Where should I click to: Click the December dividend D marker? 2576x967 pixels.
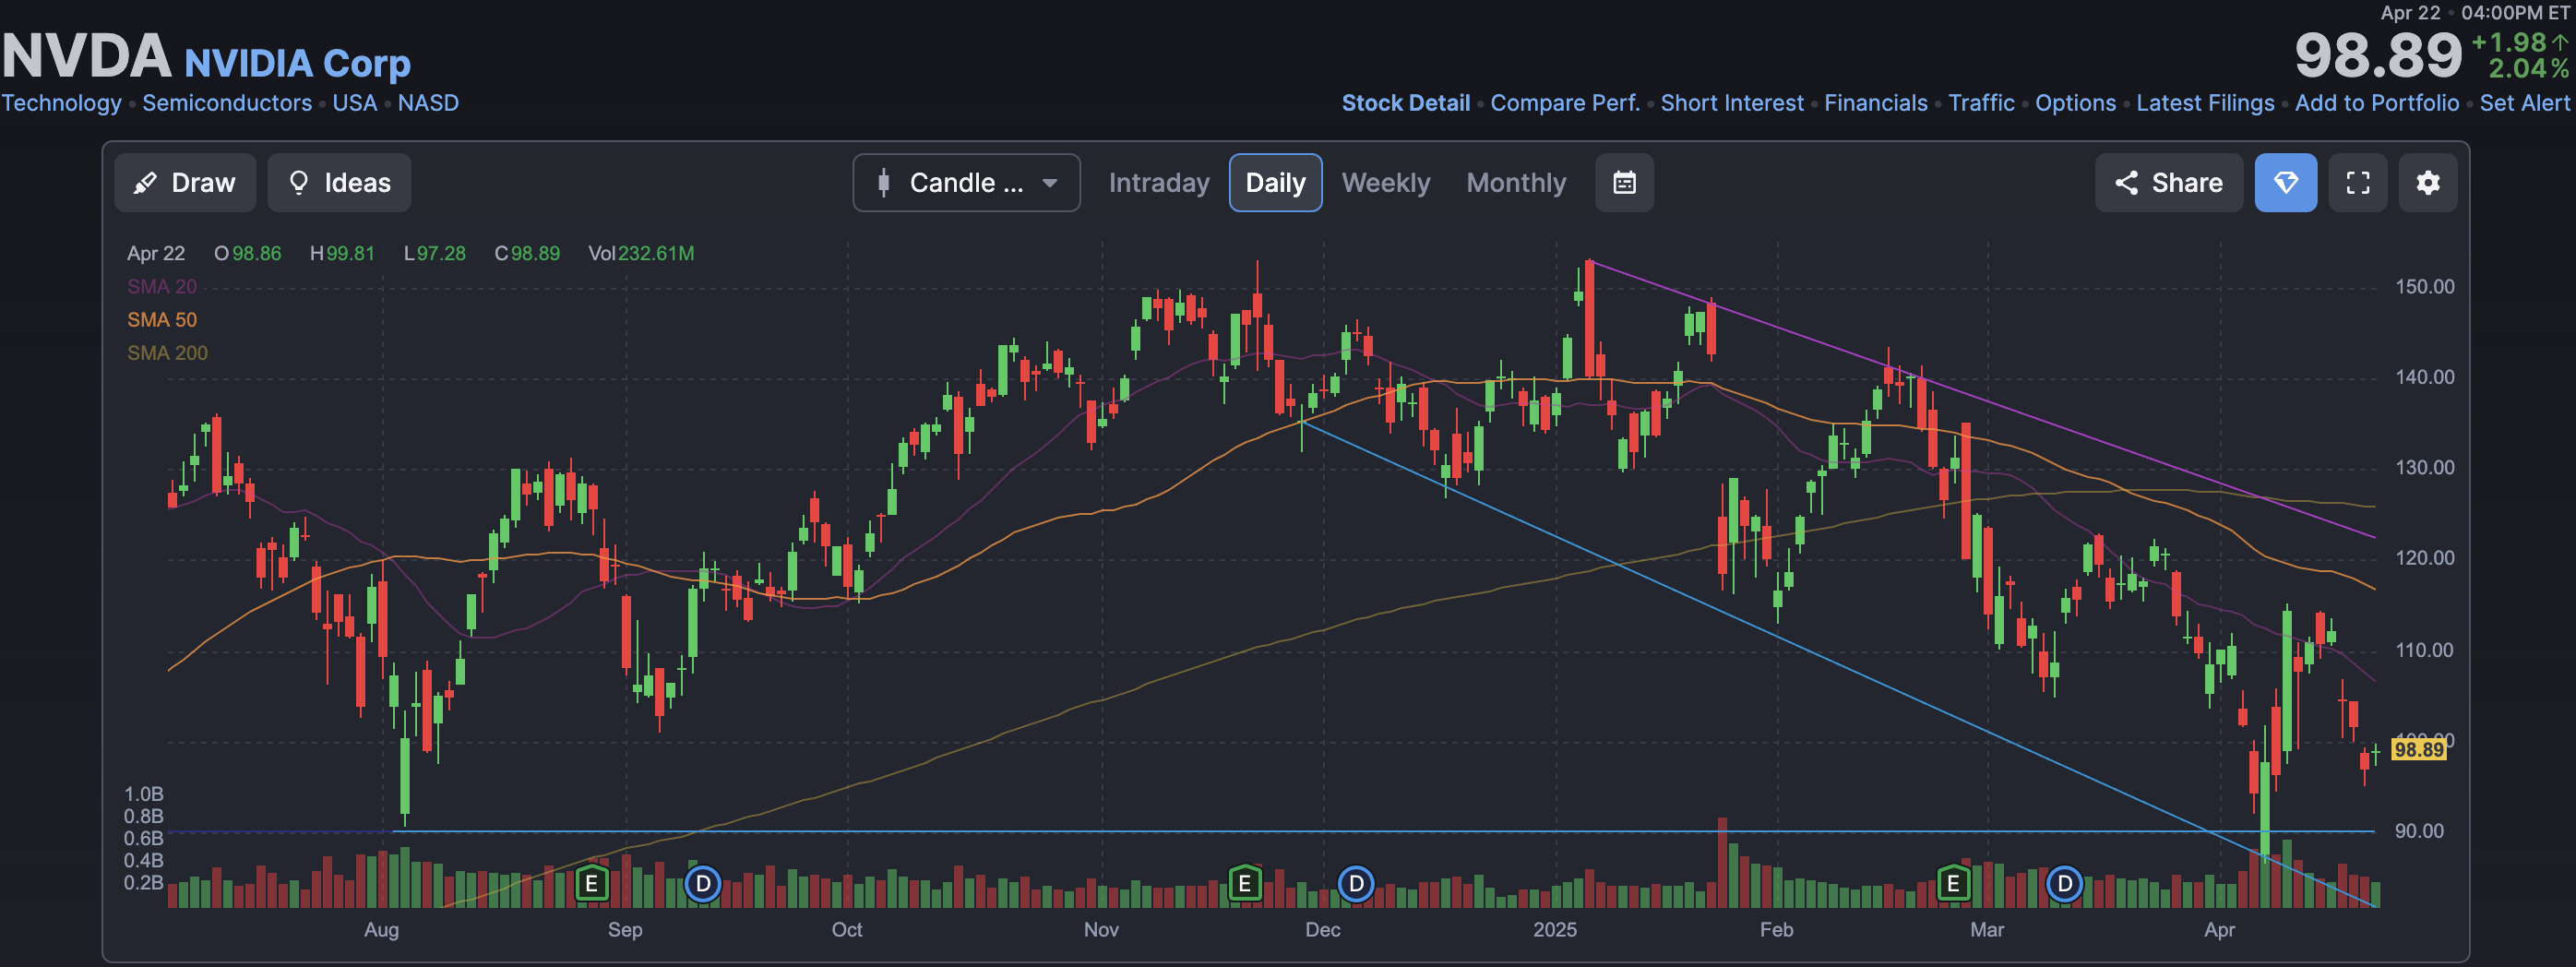[1356, 884]
